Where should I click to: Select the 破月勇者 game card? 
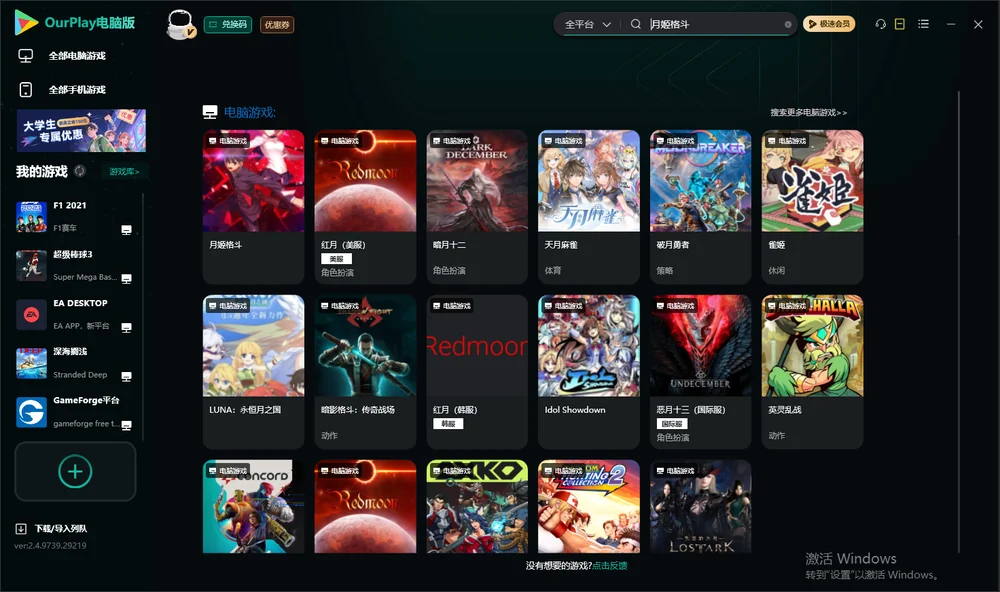tap(700, 207)
